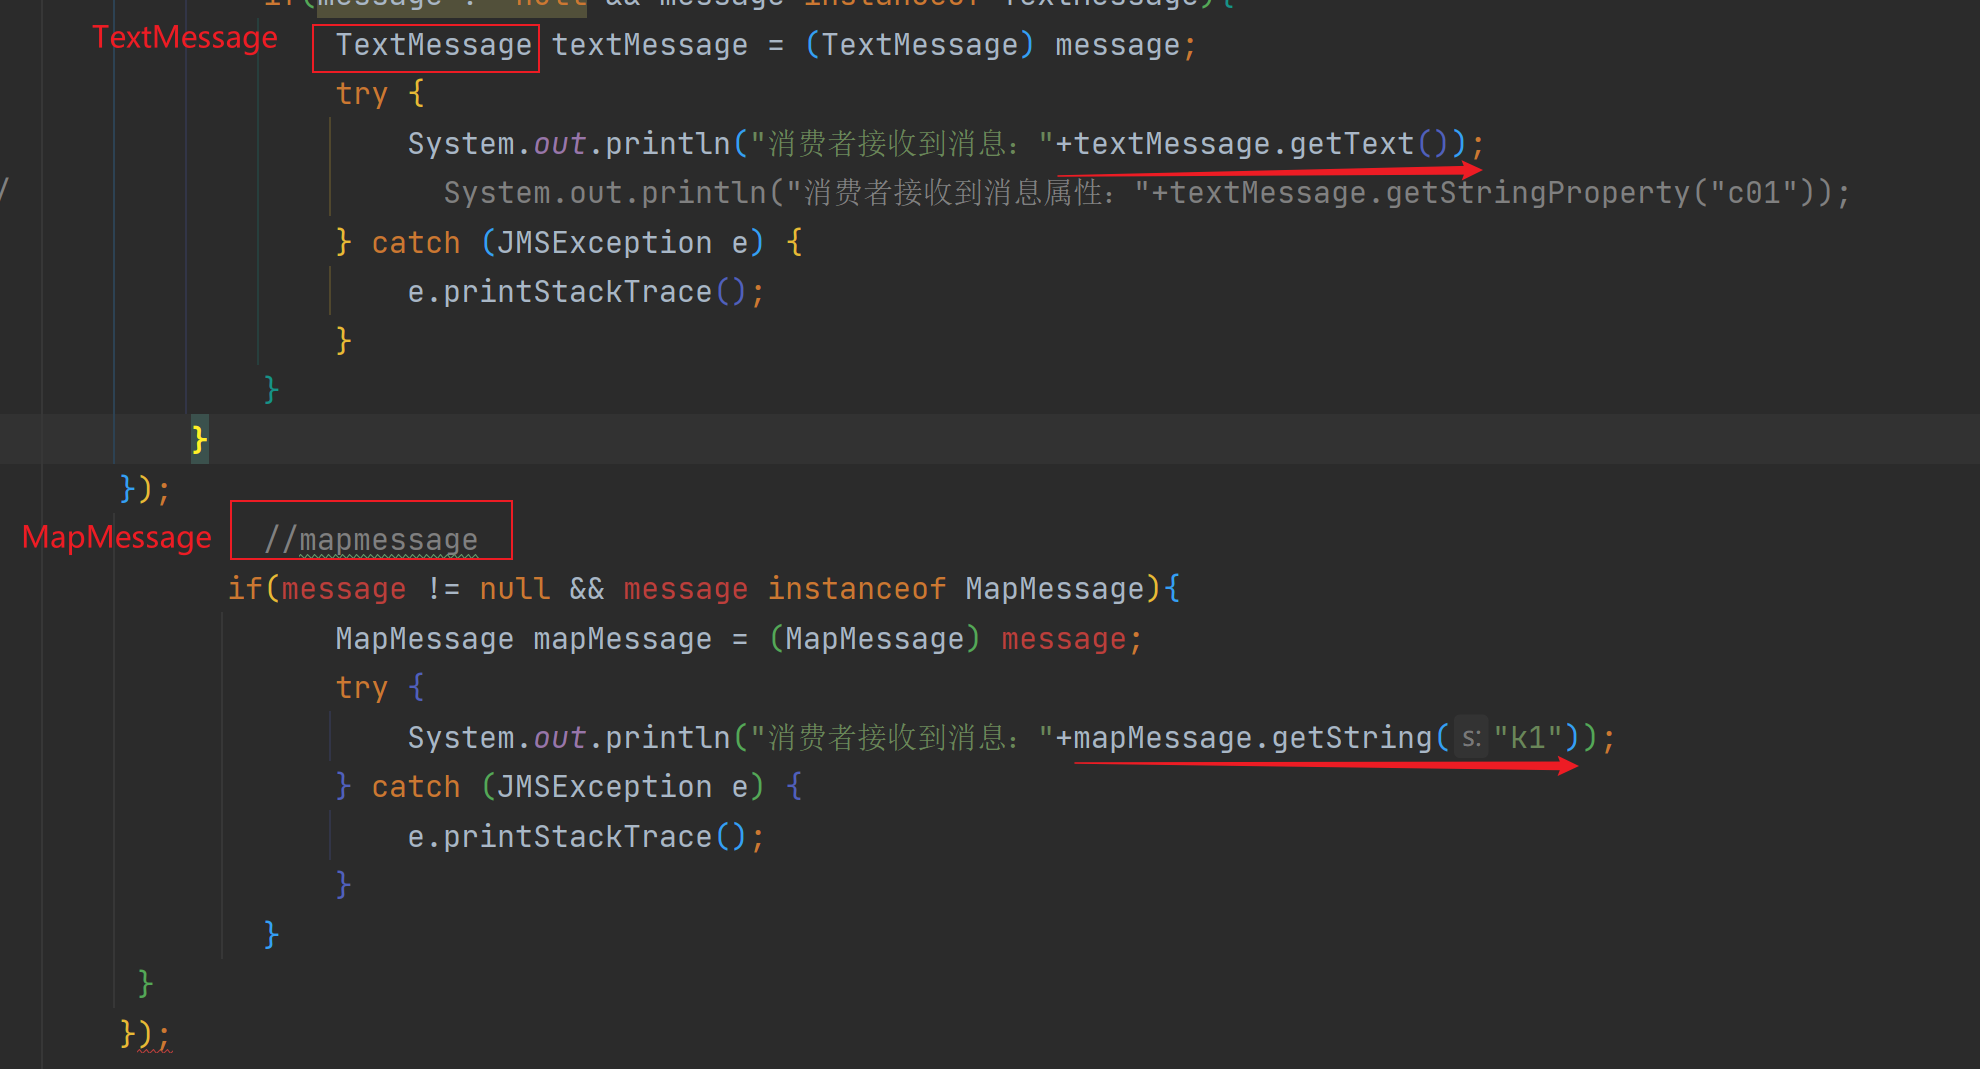The width and height of the screenshot is (1980, 1069).
Task: Click the highlighted yellow closing brace
Action: point(200,439)
